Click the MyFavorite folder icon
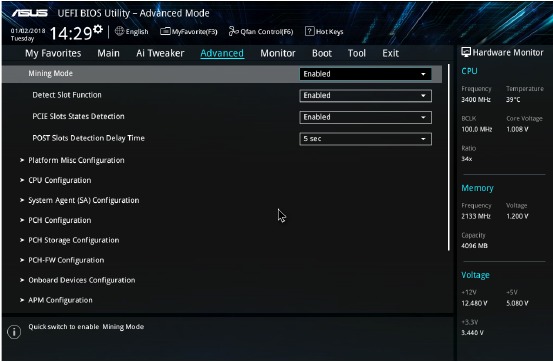 coord(165,31)
